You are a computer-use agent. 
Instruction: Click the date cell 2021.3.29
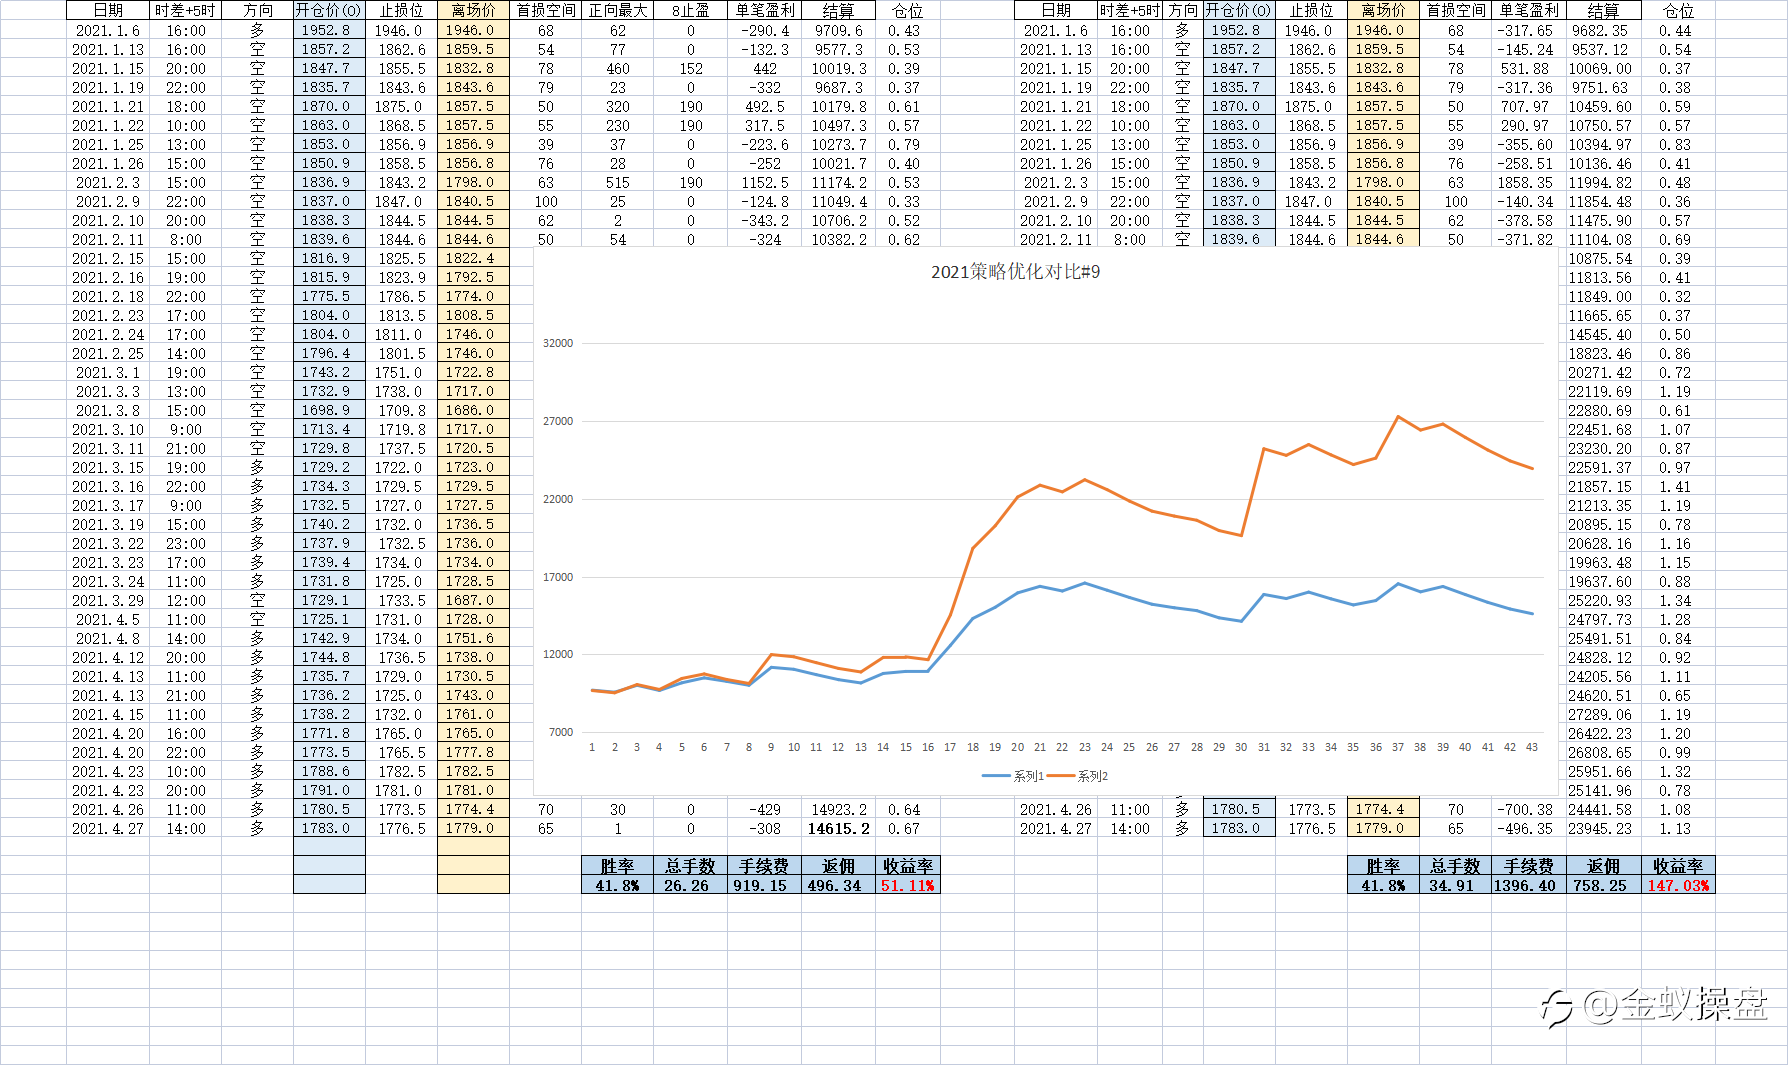point(108,601)
